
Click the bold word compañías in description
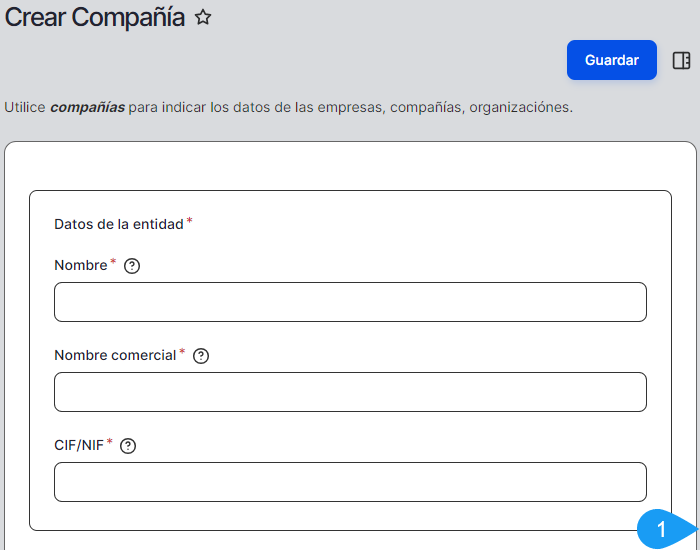tap(87, 107)
